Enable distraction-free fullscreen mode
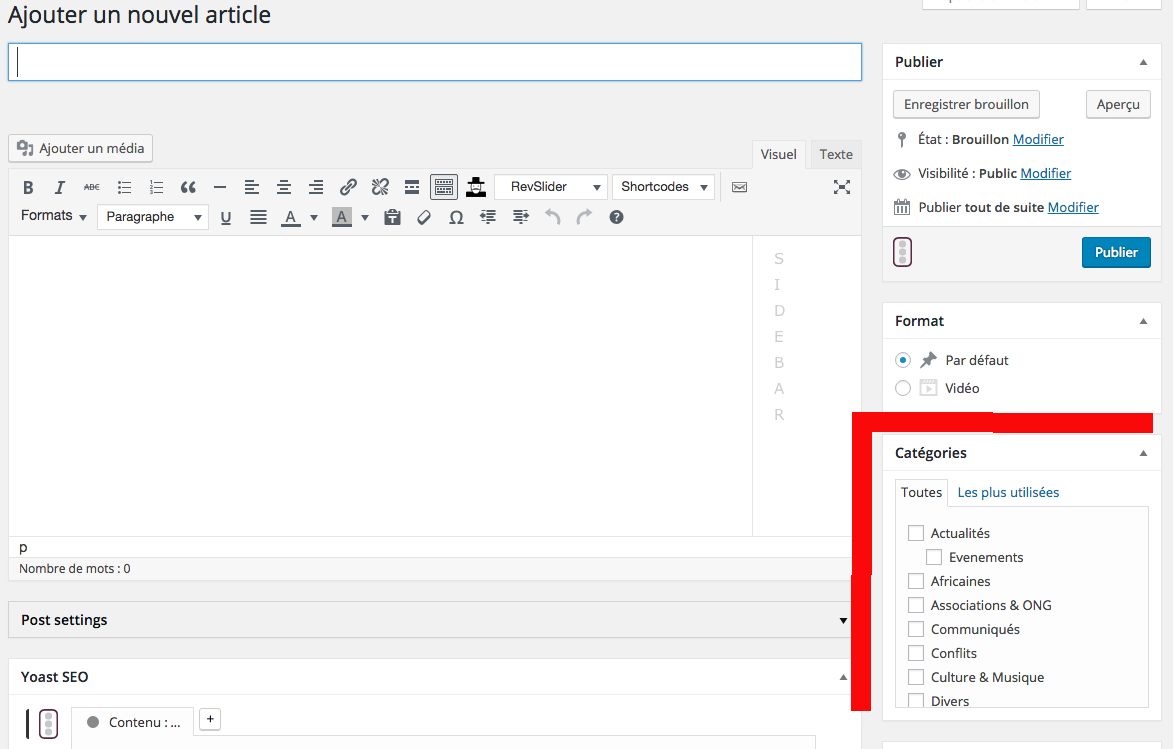Screen dimensions: 1173x749 click(842, 187)
